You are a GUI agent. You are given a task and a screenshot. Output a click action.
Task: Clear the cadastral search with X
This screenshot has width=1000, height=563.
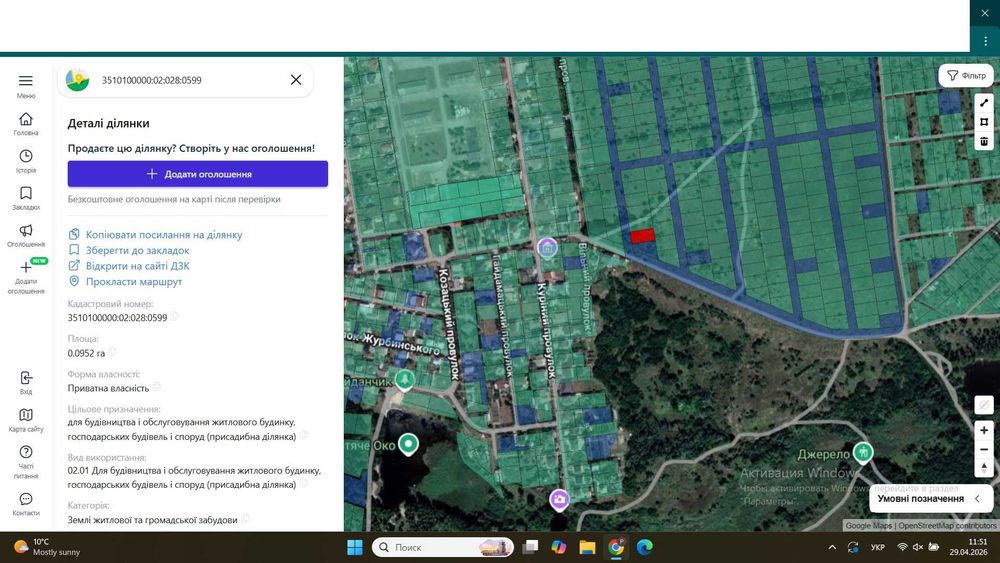coord(296,80)
